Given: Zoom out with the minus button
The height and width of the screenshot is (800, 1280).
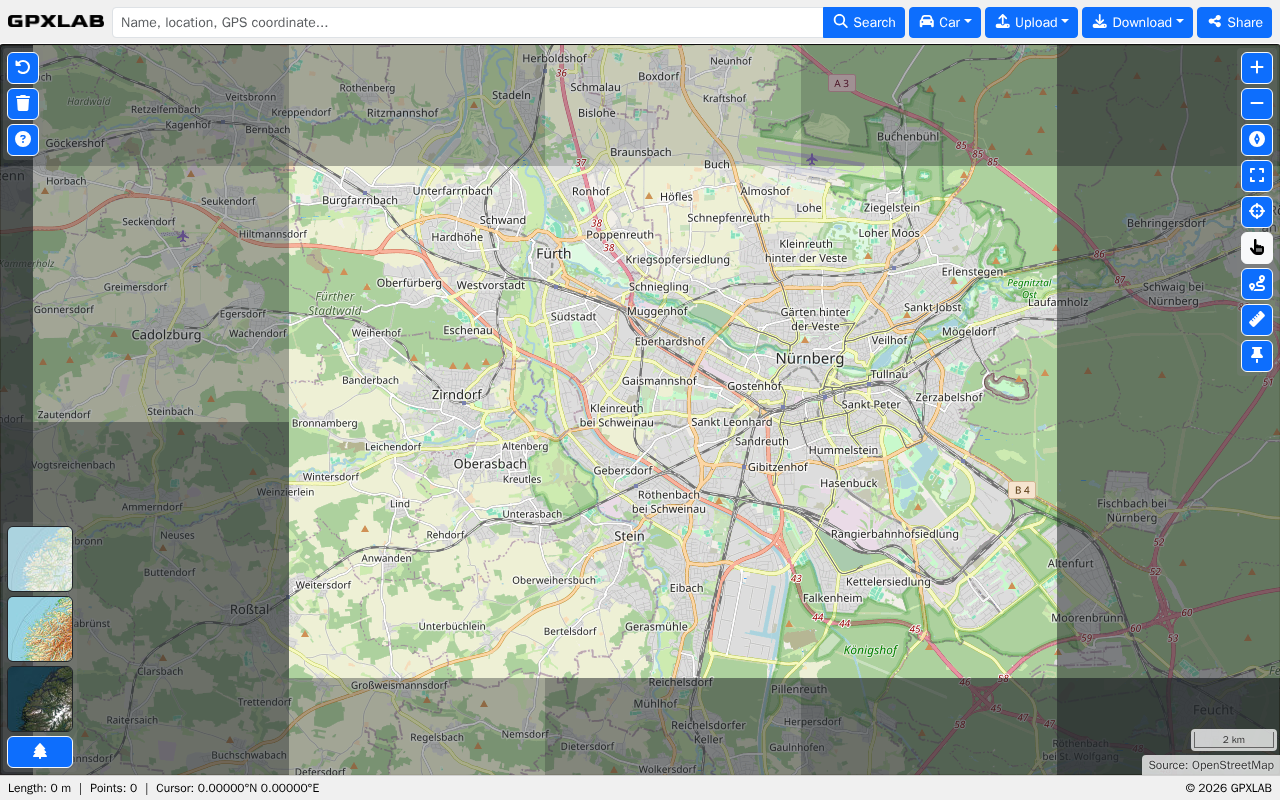Looking at the screenshot, I should (1257, 104).
